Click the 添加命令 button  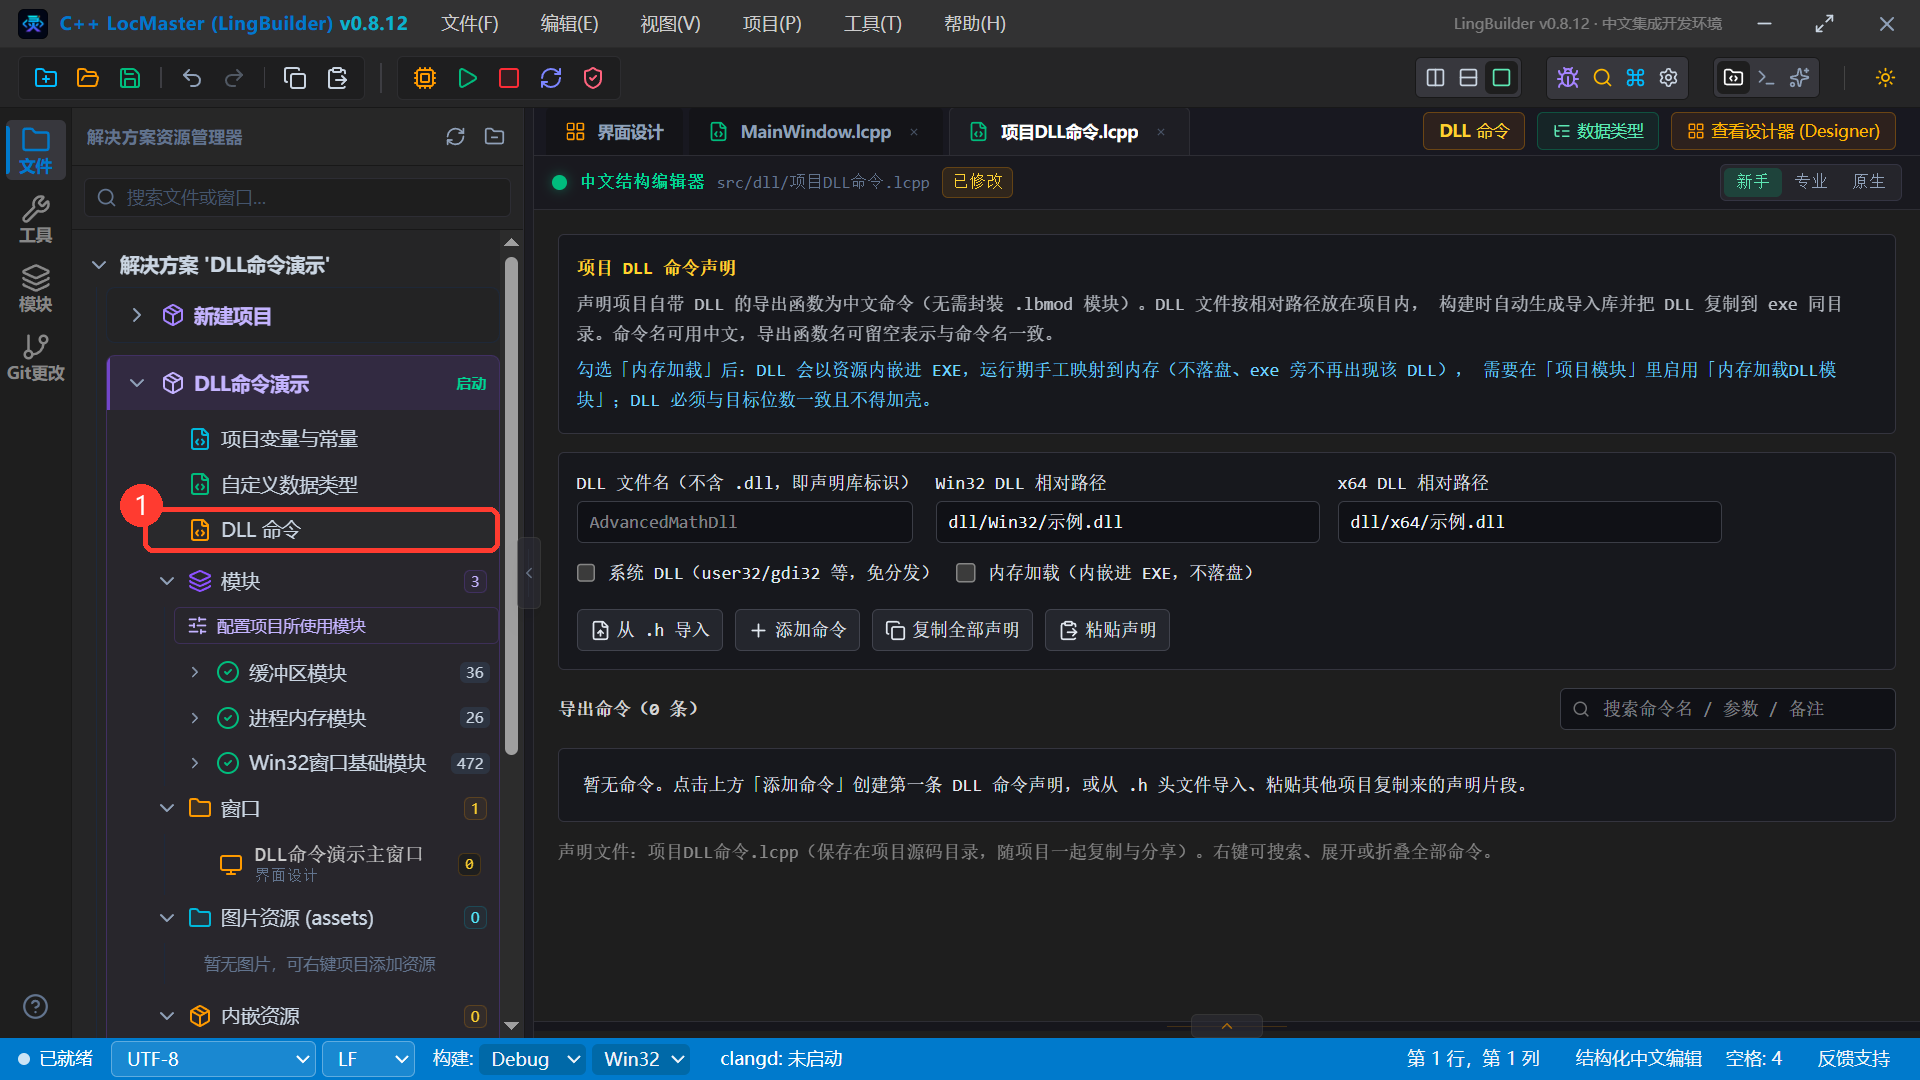(797, 630)
